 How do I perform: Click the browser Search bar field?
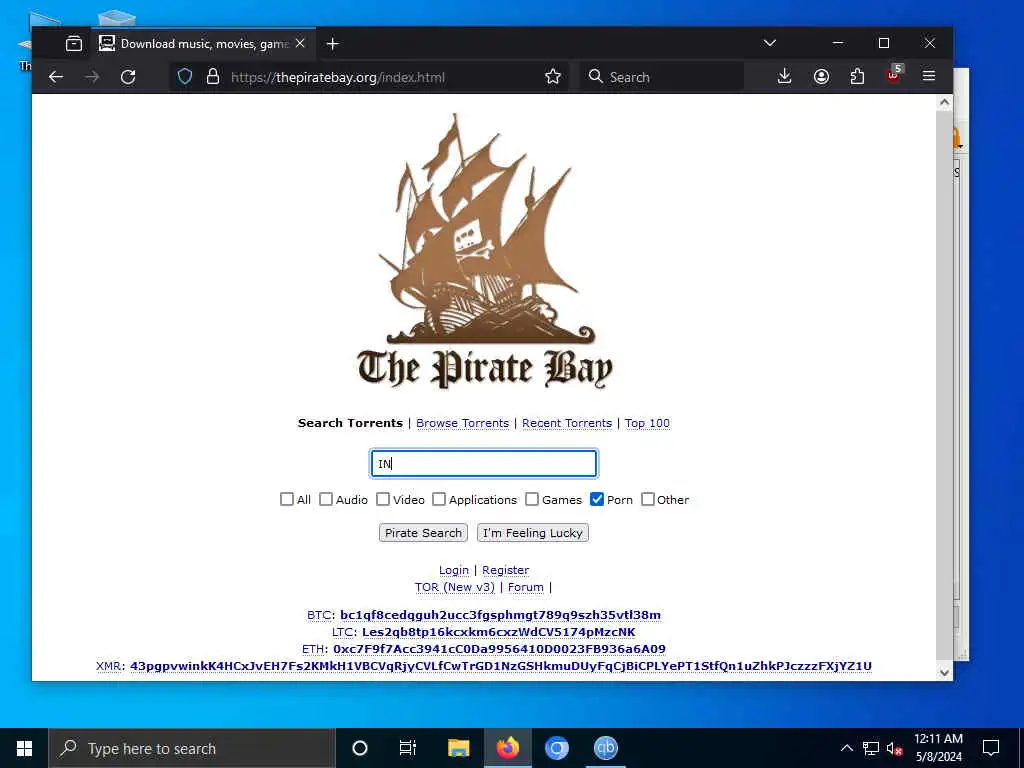(x=663, y=77)
